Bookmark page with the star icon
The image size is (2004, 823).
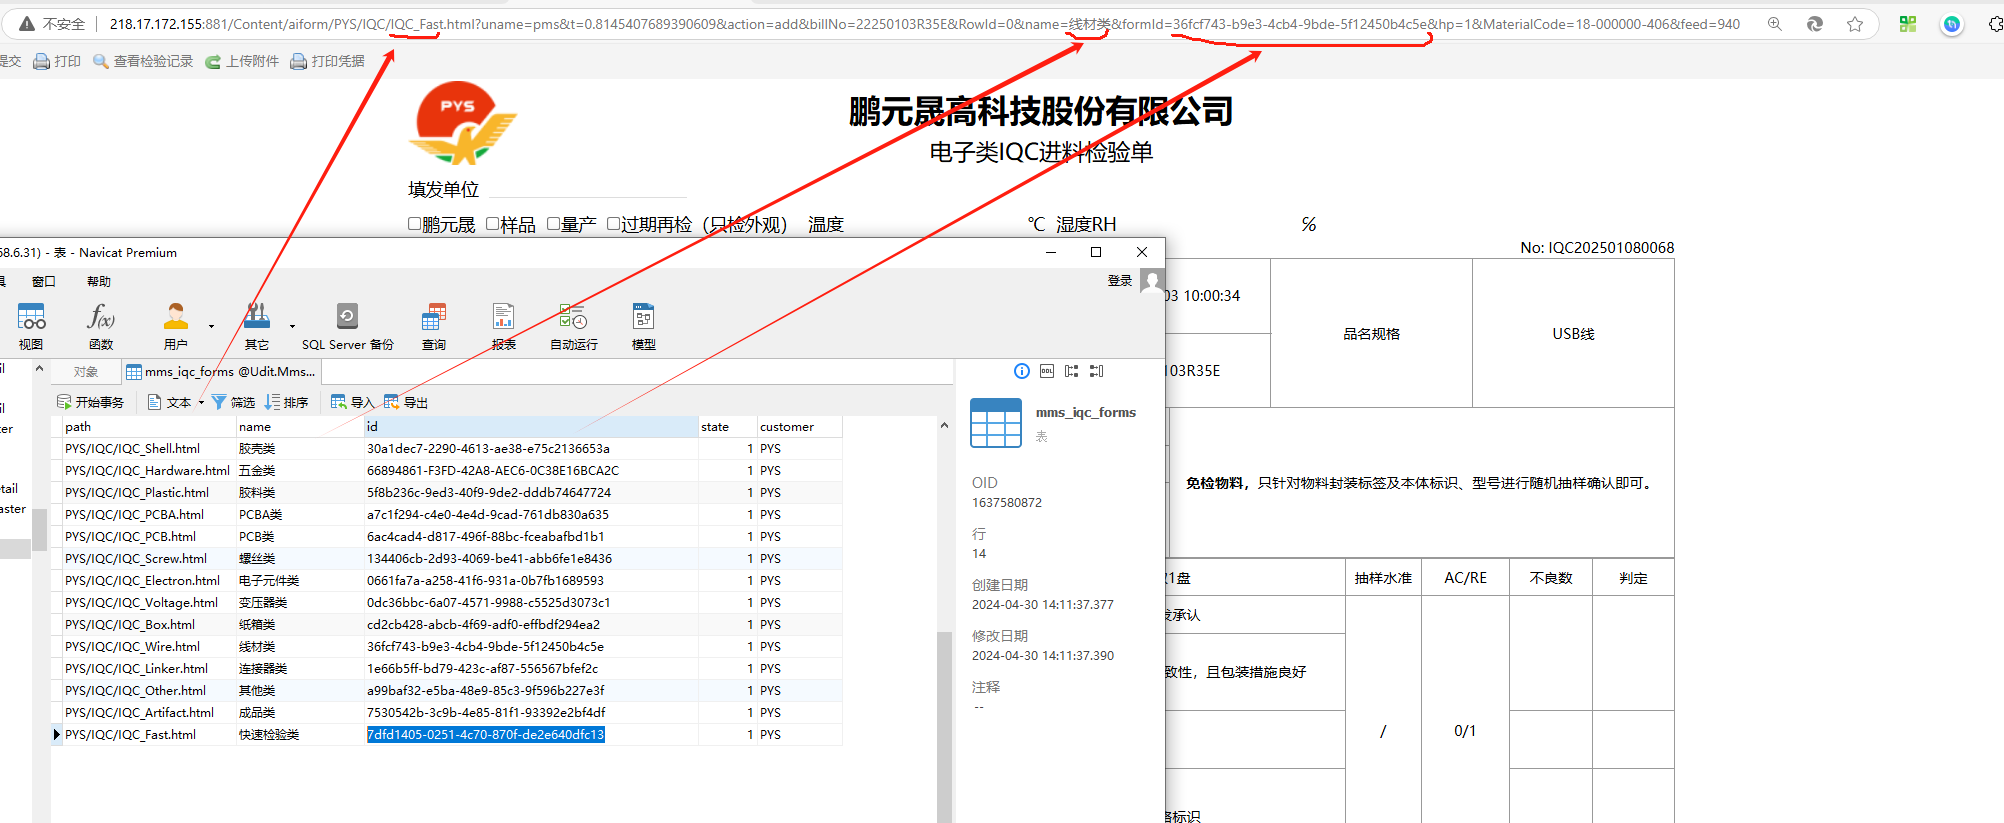tap(1855, 24)
